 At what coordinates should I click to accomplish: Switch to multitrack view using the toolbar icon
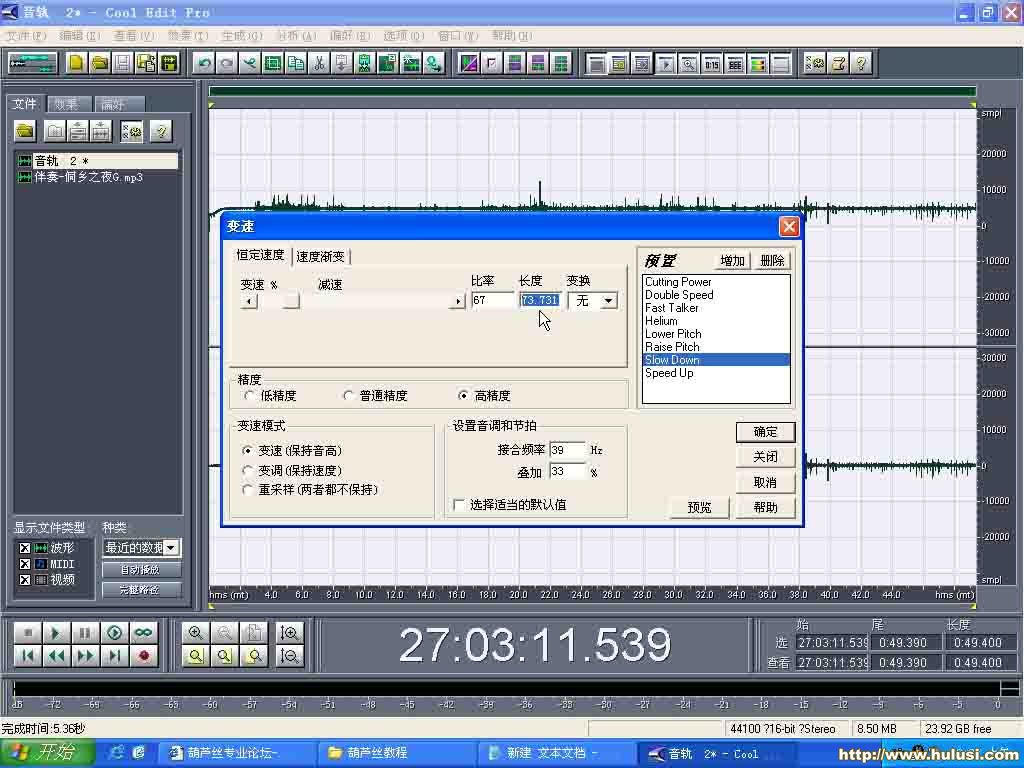(33, 63)
